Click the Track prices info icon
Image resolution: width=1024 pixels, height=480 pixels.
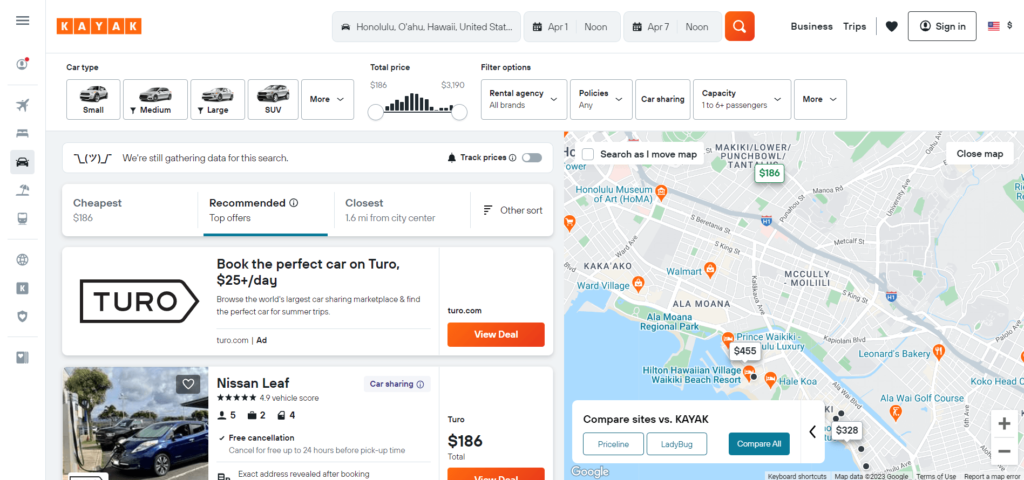[512, 158]
